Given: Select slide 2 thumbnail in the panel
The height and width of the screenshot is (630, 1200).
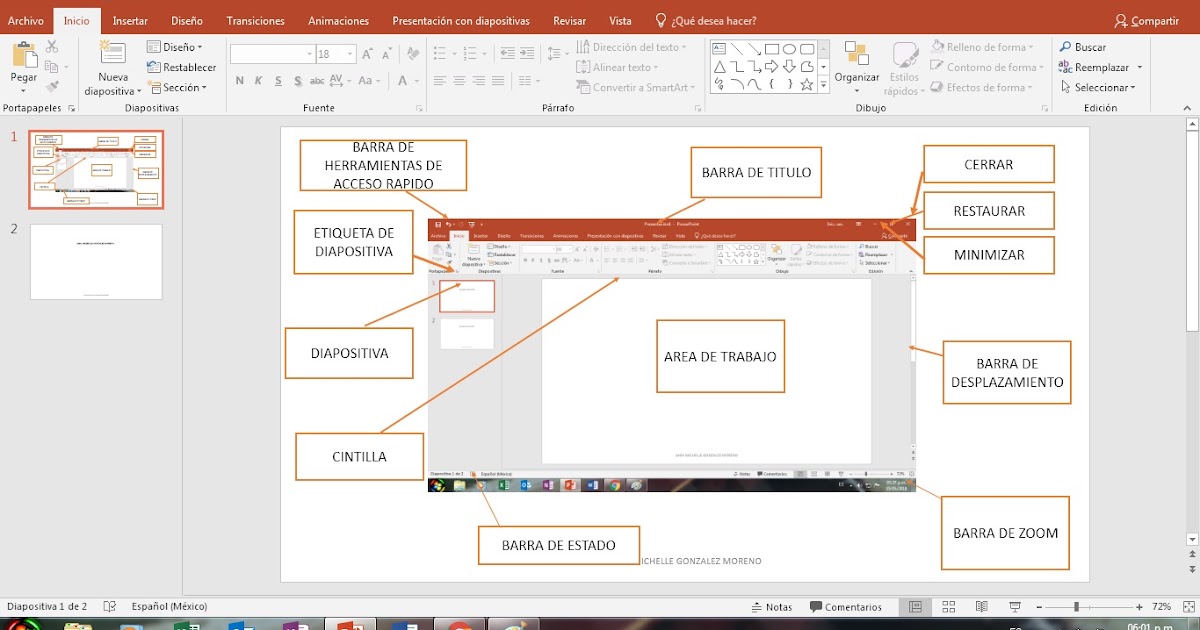Looking at the screenshot, I should pyautogui.click(x=96, y=262).
